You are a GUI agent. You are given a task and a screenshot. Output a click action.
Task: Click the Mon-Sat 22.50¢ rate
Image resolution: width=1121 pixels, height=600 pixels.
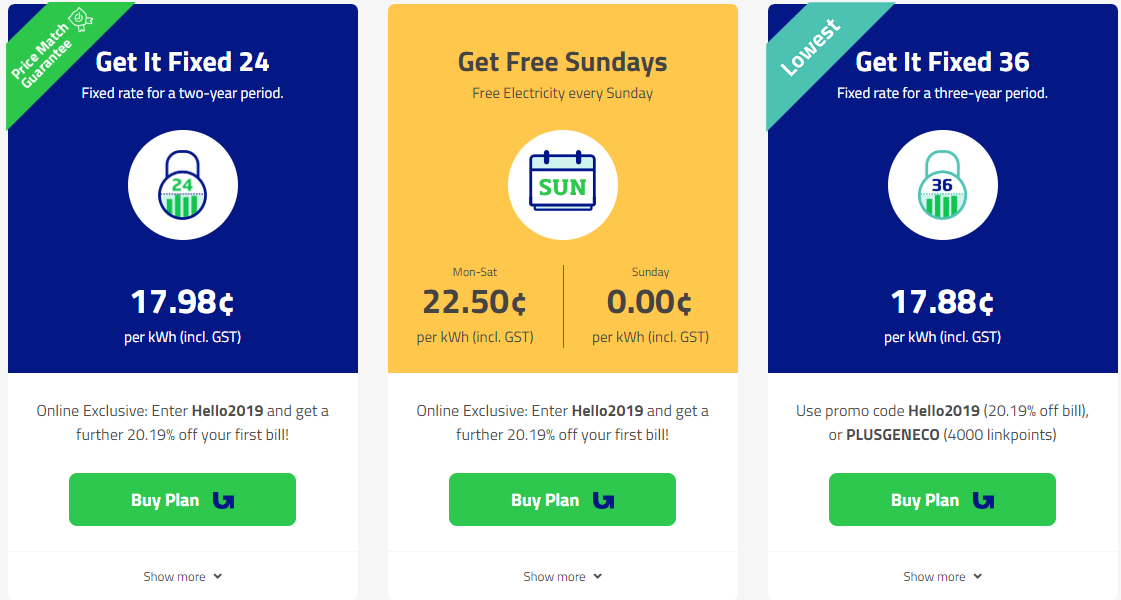tap(474, 302)
